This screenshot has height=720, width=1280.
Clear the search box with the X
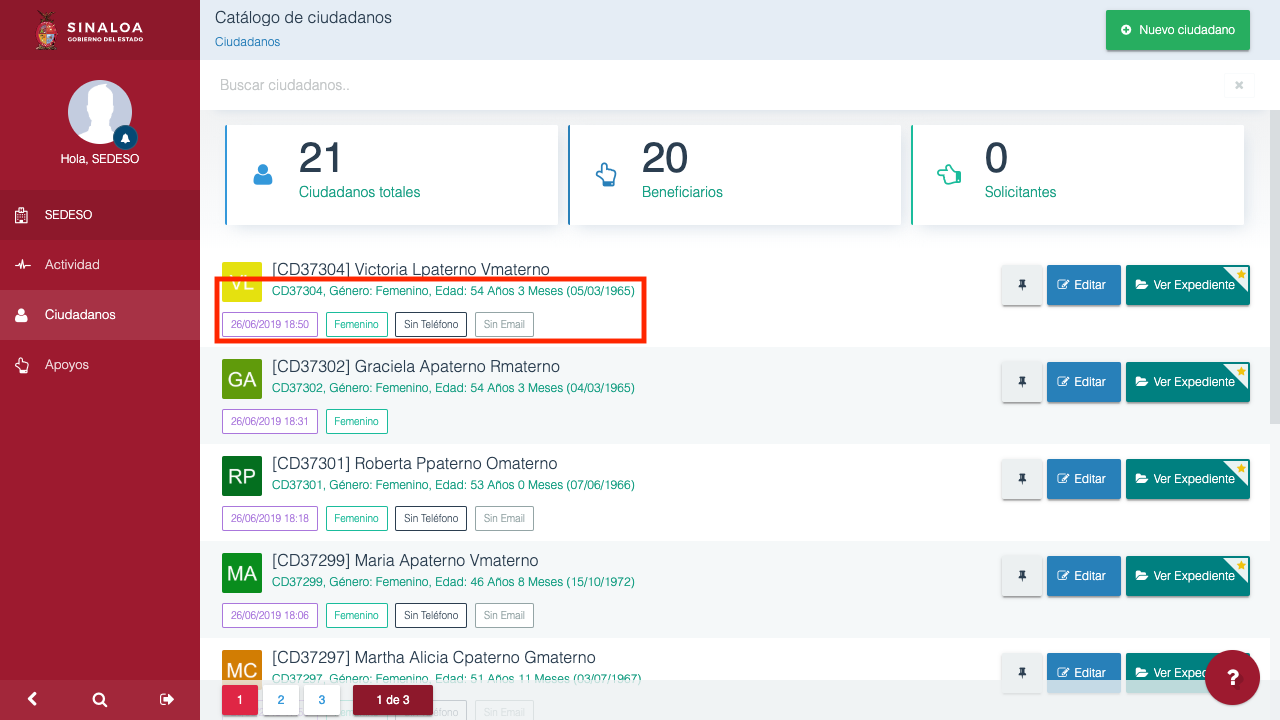pyautogui.click(x=1239, y=85)
